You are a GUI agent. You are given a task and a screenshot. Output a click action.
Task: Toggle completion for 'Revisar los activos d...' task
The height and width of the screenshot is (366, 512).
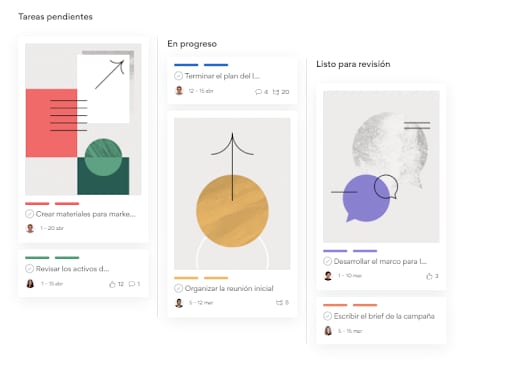(29, 268)
